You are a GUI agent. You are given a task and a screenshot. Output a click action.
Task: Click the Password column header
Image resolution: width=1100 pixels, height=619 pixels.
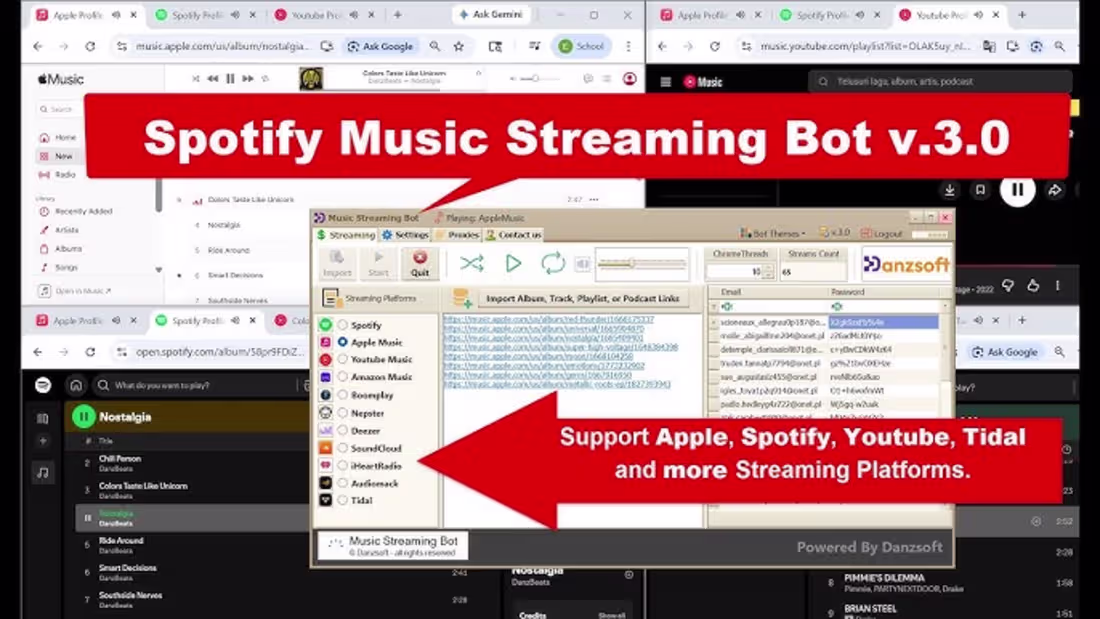[886, 292]
